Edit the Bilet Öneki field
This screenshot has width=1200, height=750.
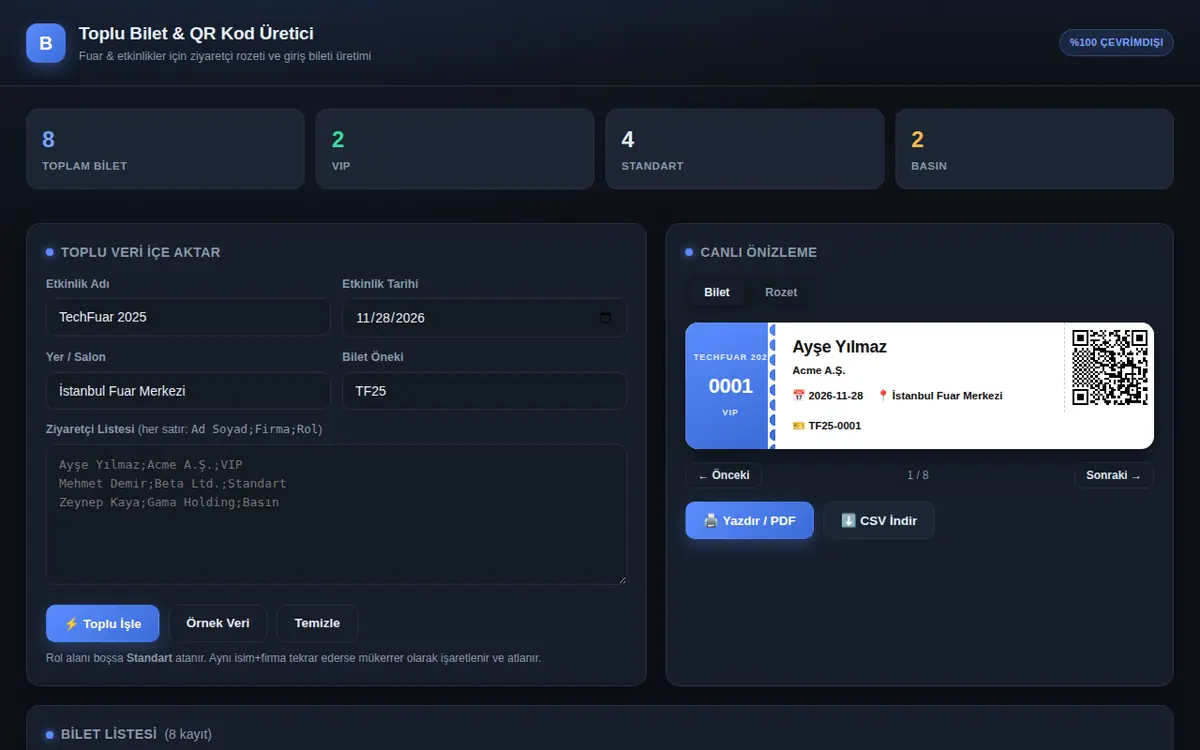tap(484, 391)
